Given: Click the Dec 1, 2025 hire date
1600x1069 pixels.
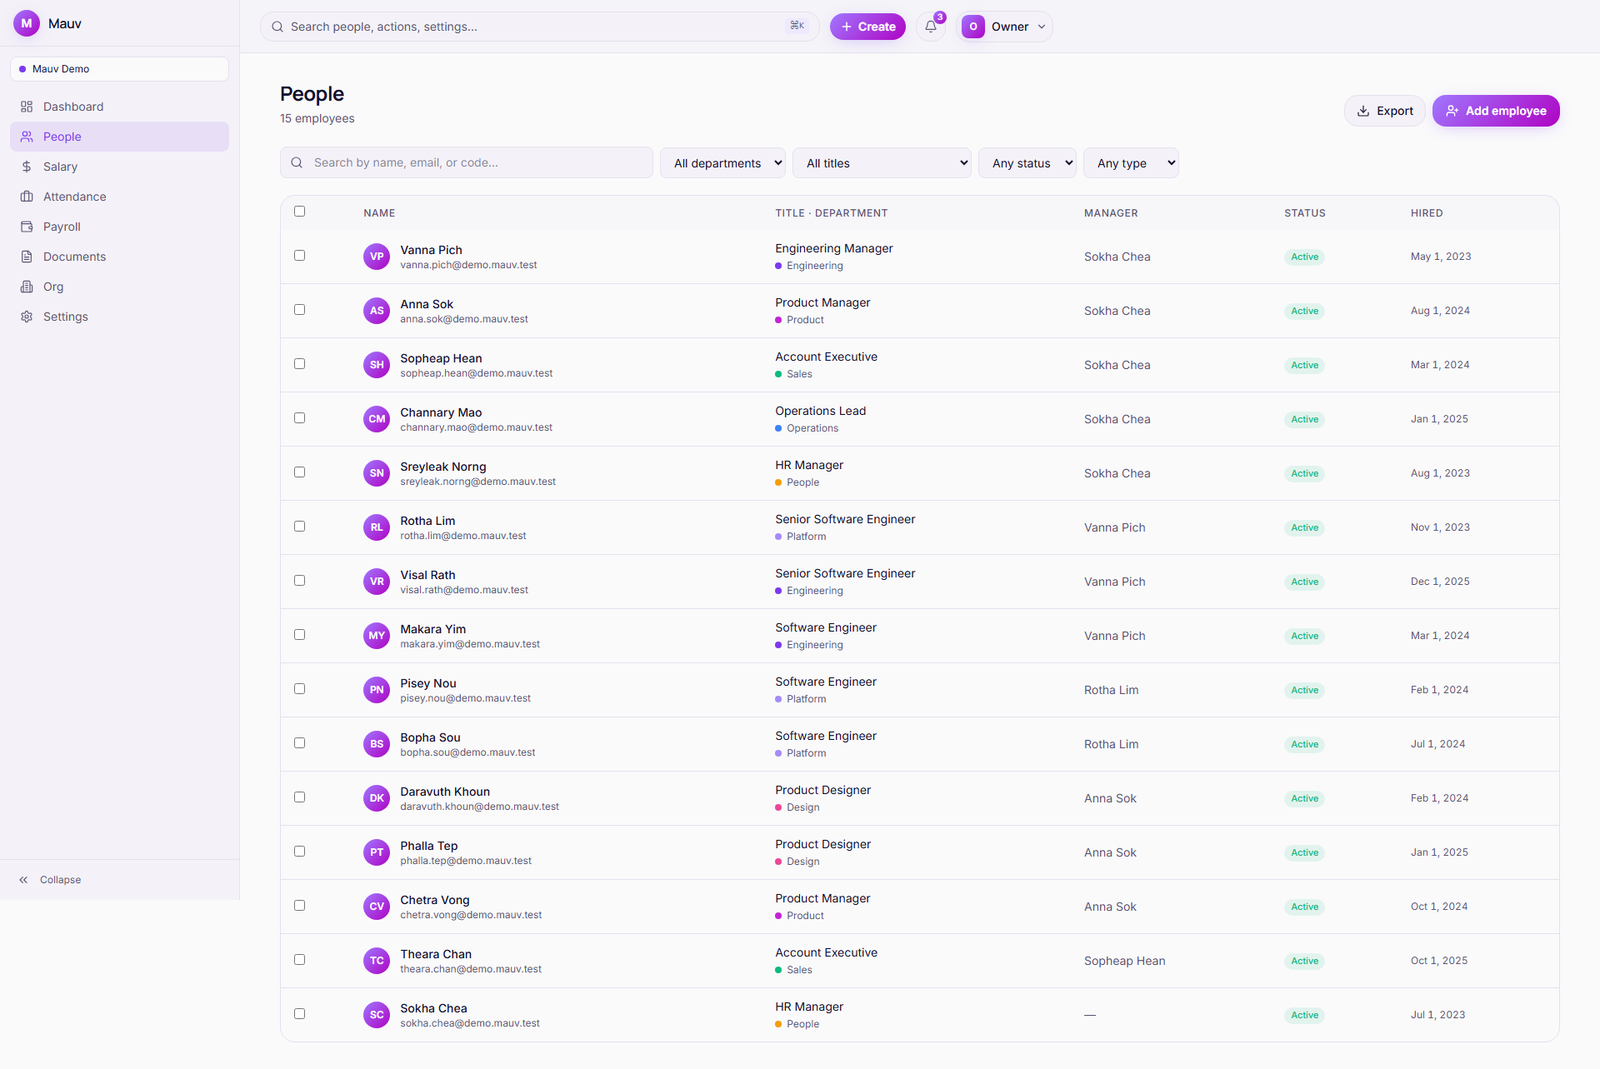Looking at the screenshot, I should 1440,581.
